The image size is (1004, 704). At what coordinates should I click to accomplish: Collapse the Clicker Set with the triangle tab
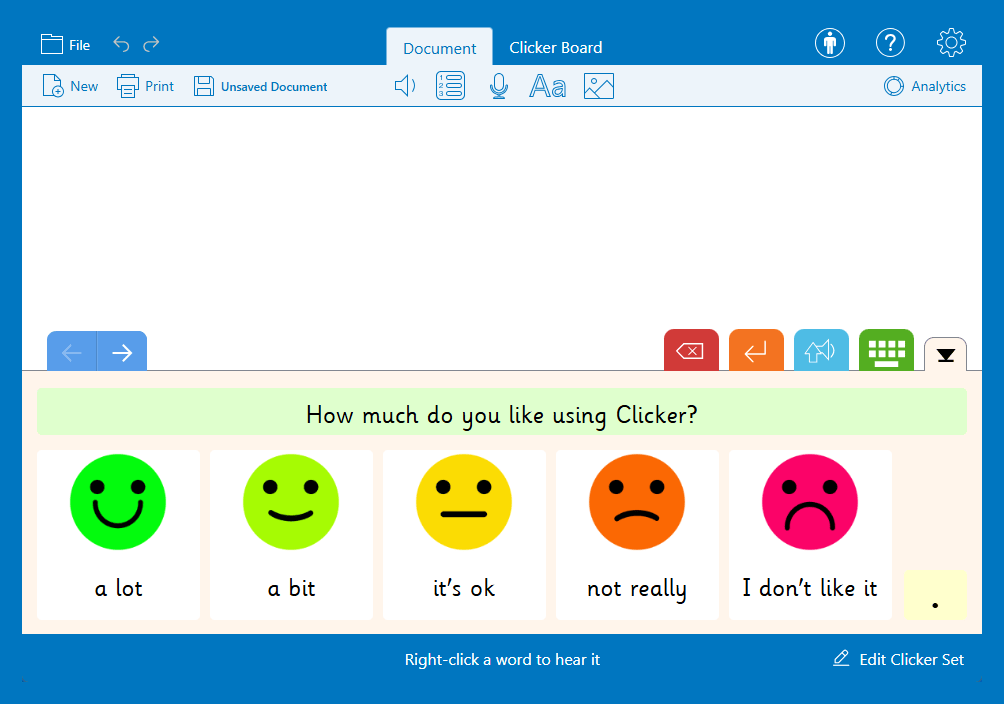coord(946,354)
